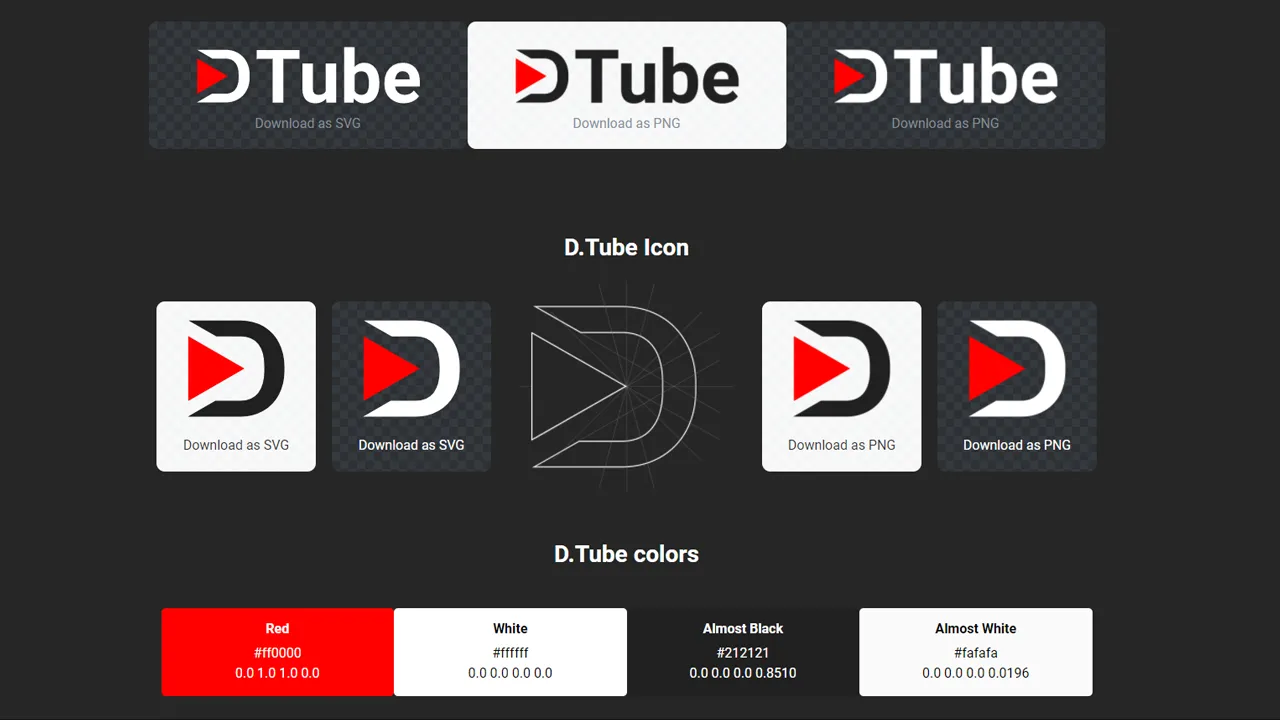The height and width of the screenshot is (720, 1280).
Task: Click the hex code #212121
Action: coord(743,653)
